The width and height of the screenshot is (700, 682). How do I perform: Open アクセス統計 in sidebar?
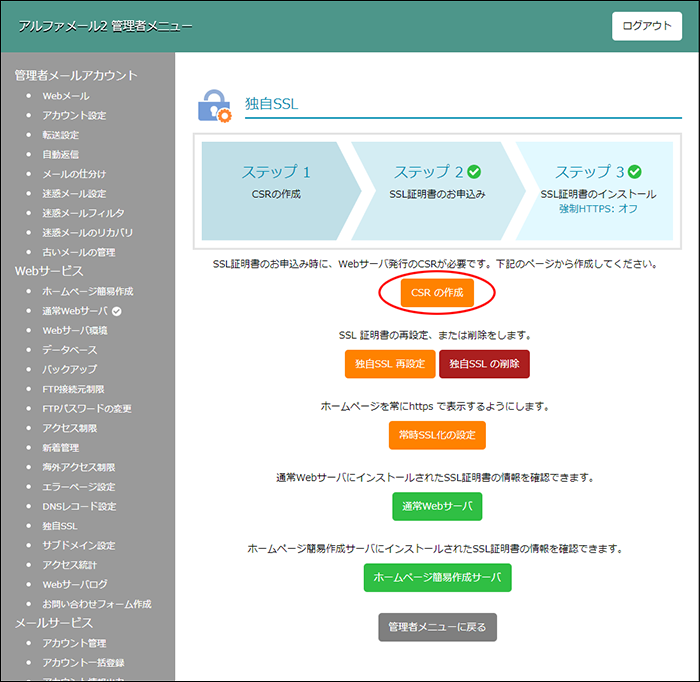coord(70,565)
